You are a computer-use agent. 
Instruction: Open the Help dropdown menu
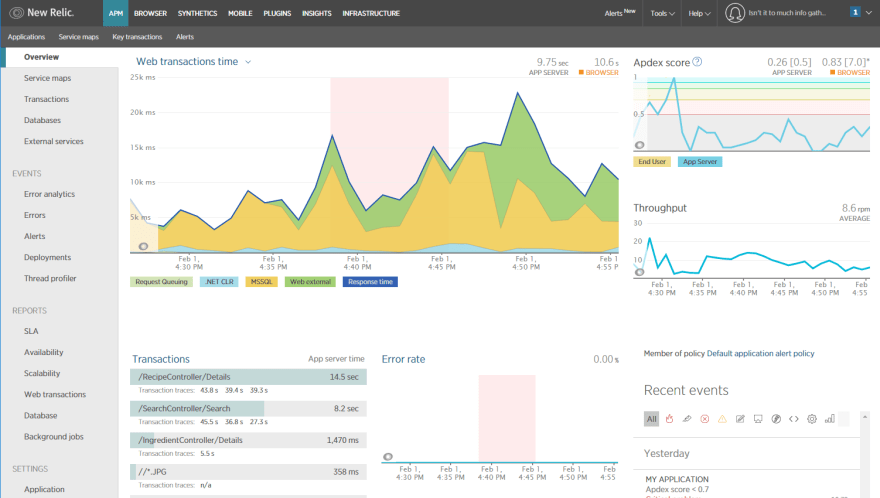699,13
